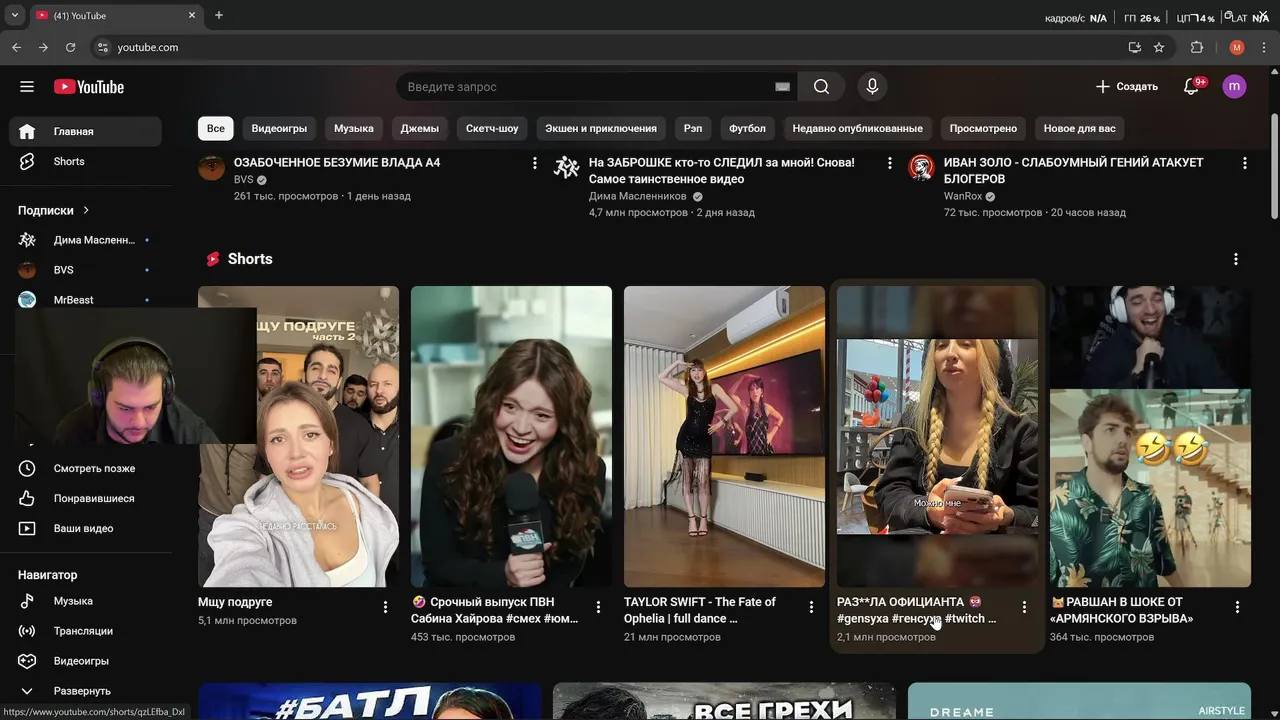Screen dimensions: 1280x720
Task: Open Понравившиеся playlist
Action: point(85,498)
